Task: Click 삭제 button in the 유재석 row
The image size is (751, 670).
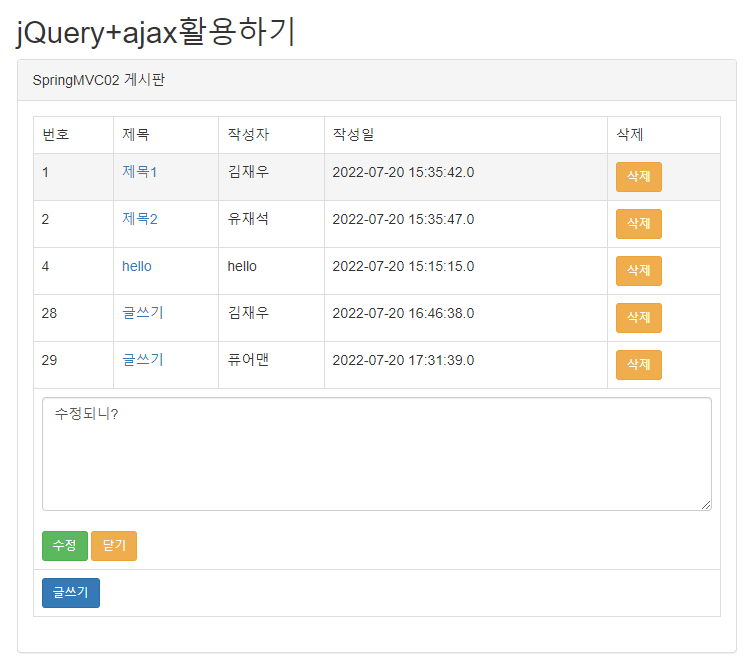Action: [638, 224]
